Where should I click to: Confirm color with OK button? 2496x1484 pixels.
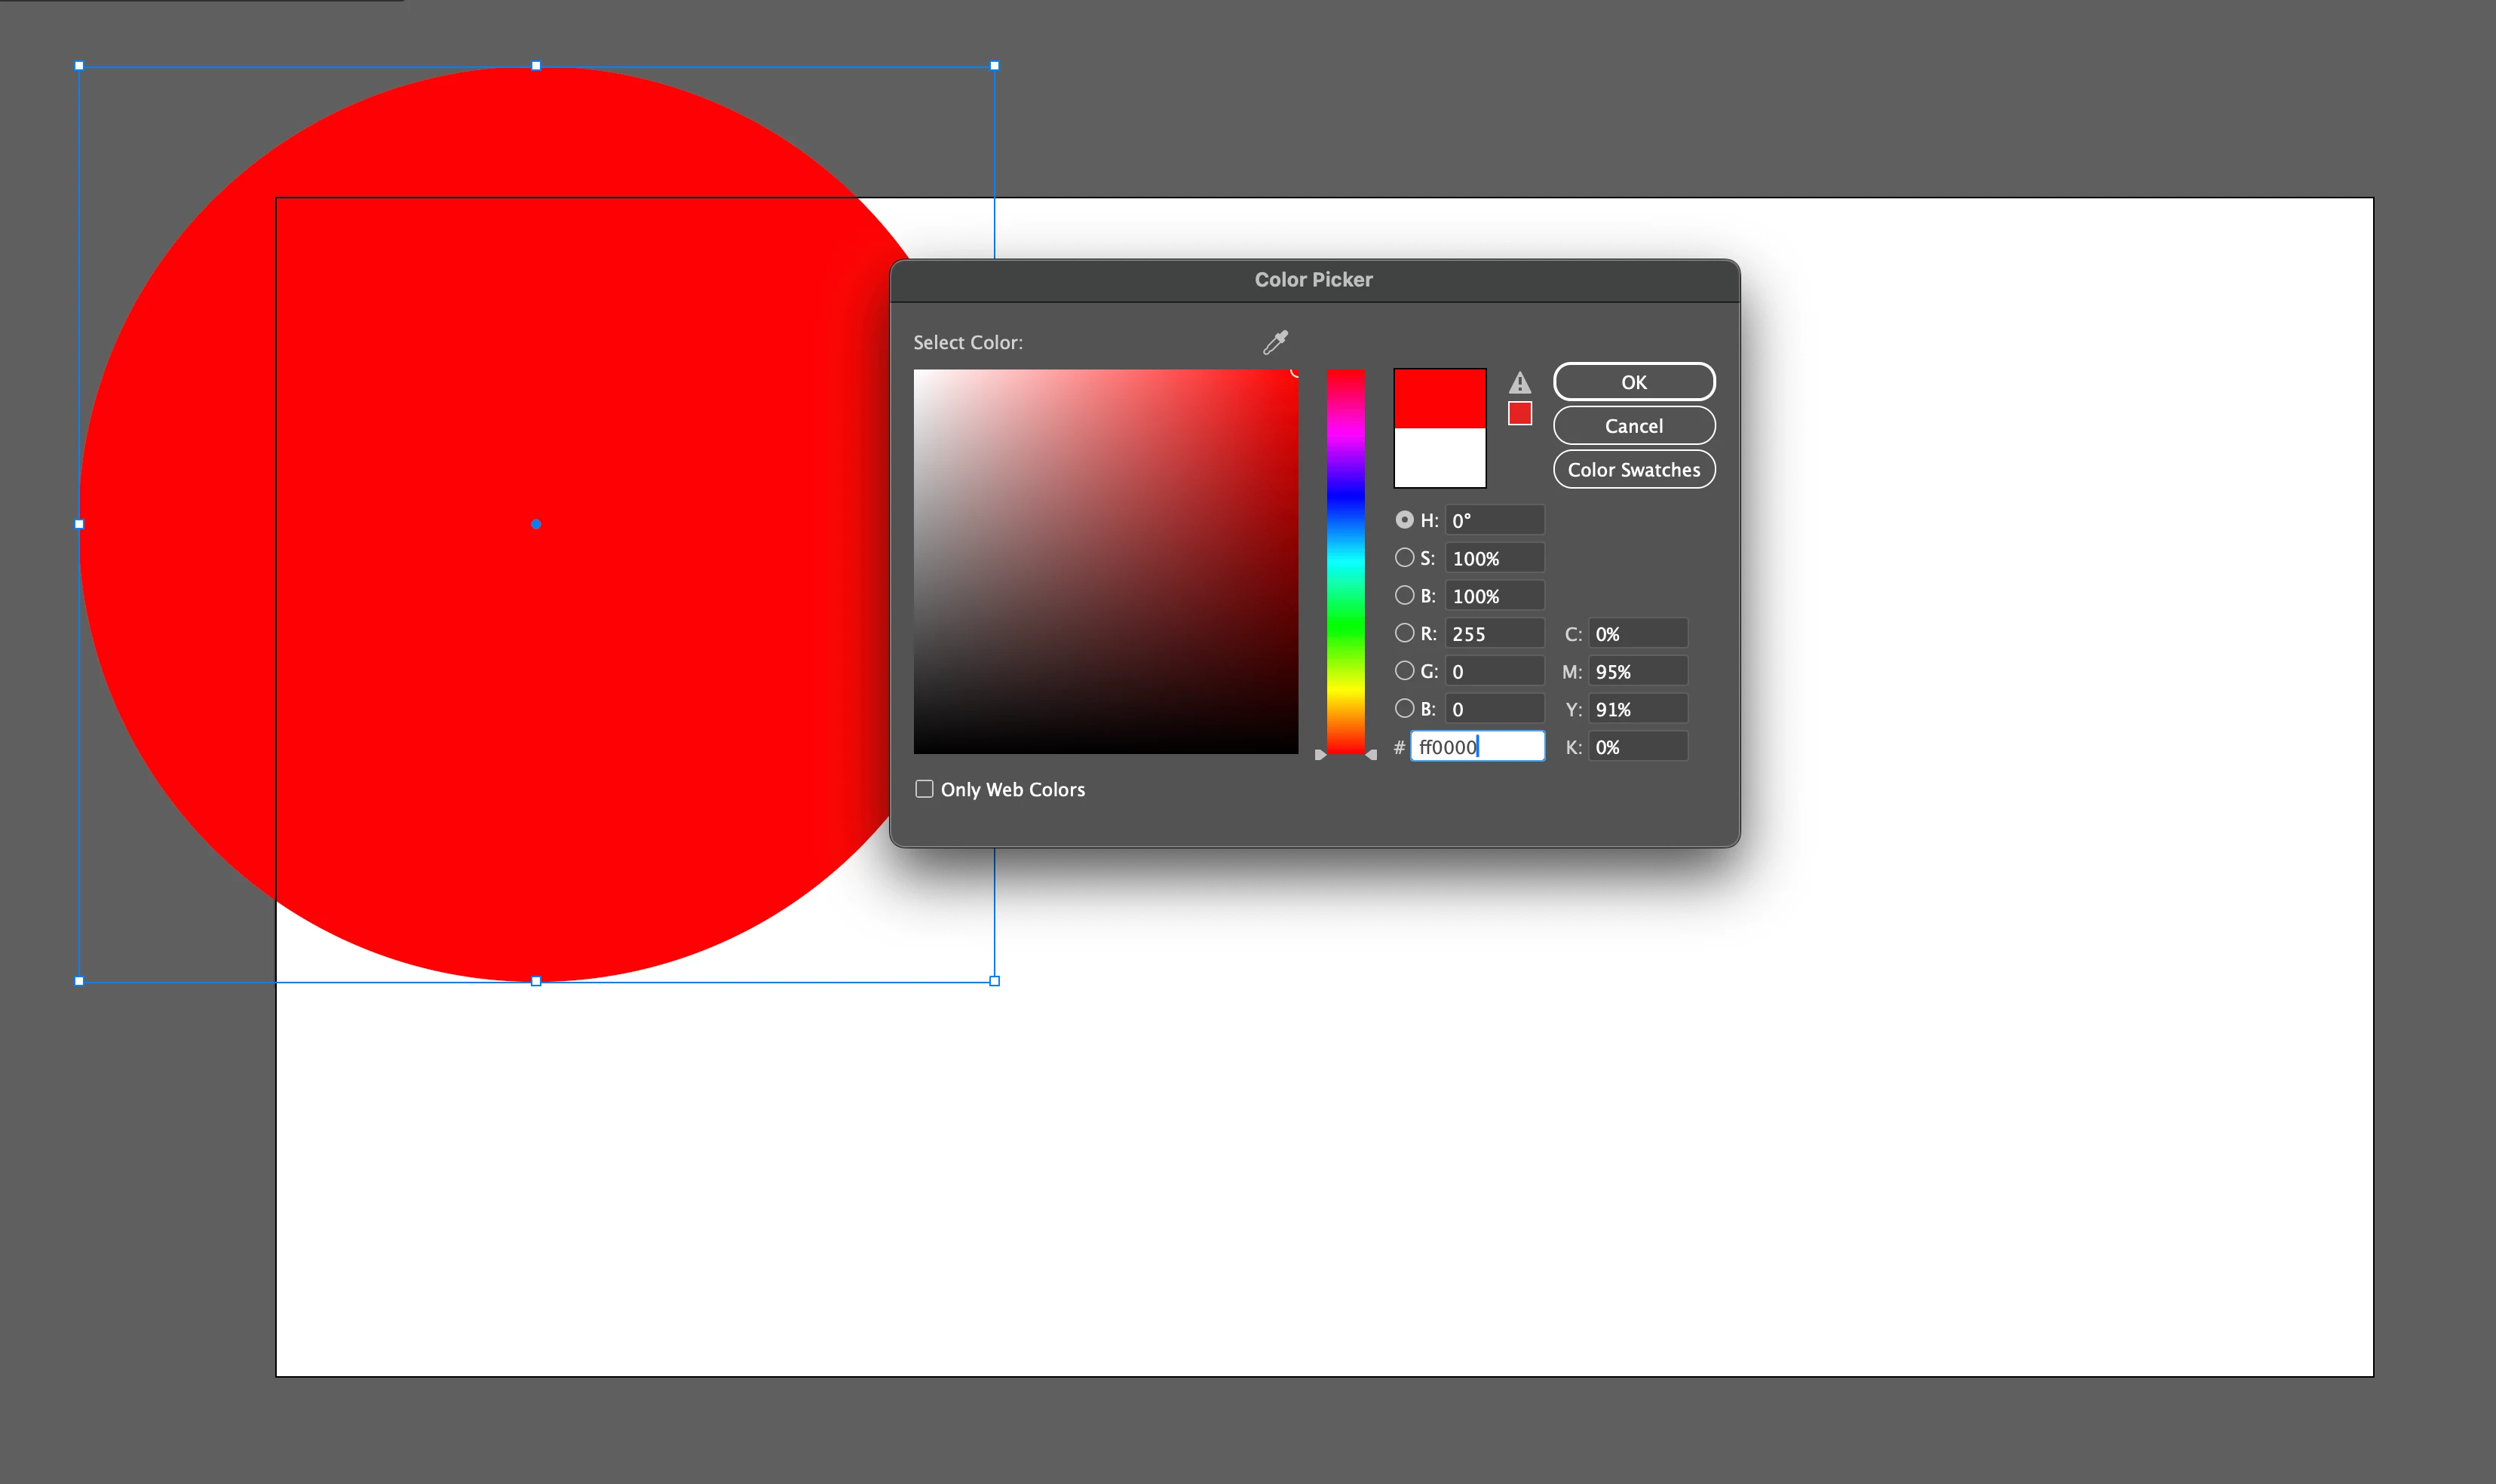[1633, 382]
